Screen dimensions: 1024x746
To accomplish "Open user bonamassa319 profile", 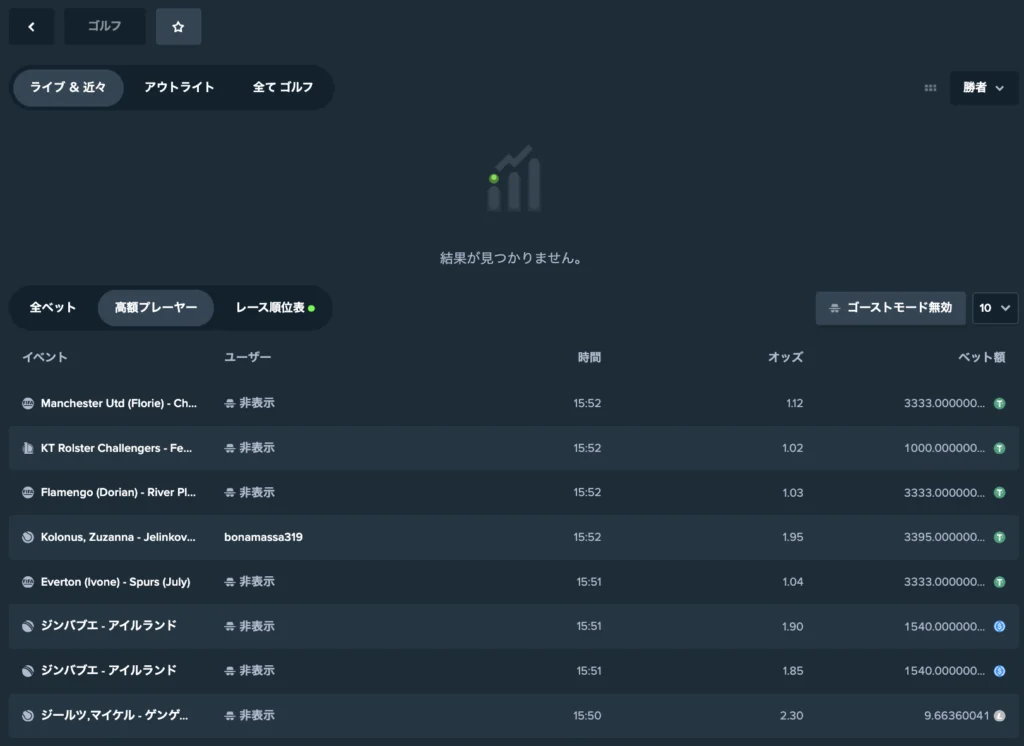I will [263, 537].
